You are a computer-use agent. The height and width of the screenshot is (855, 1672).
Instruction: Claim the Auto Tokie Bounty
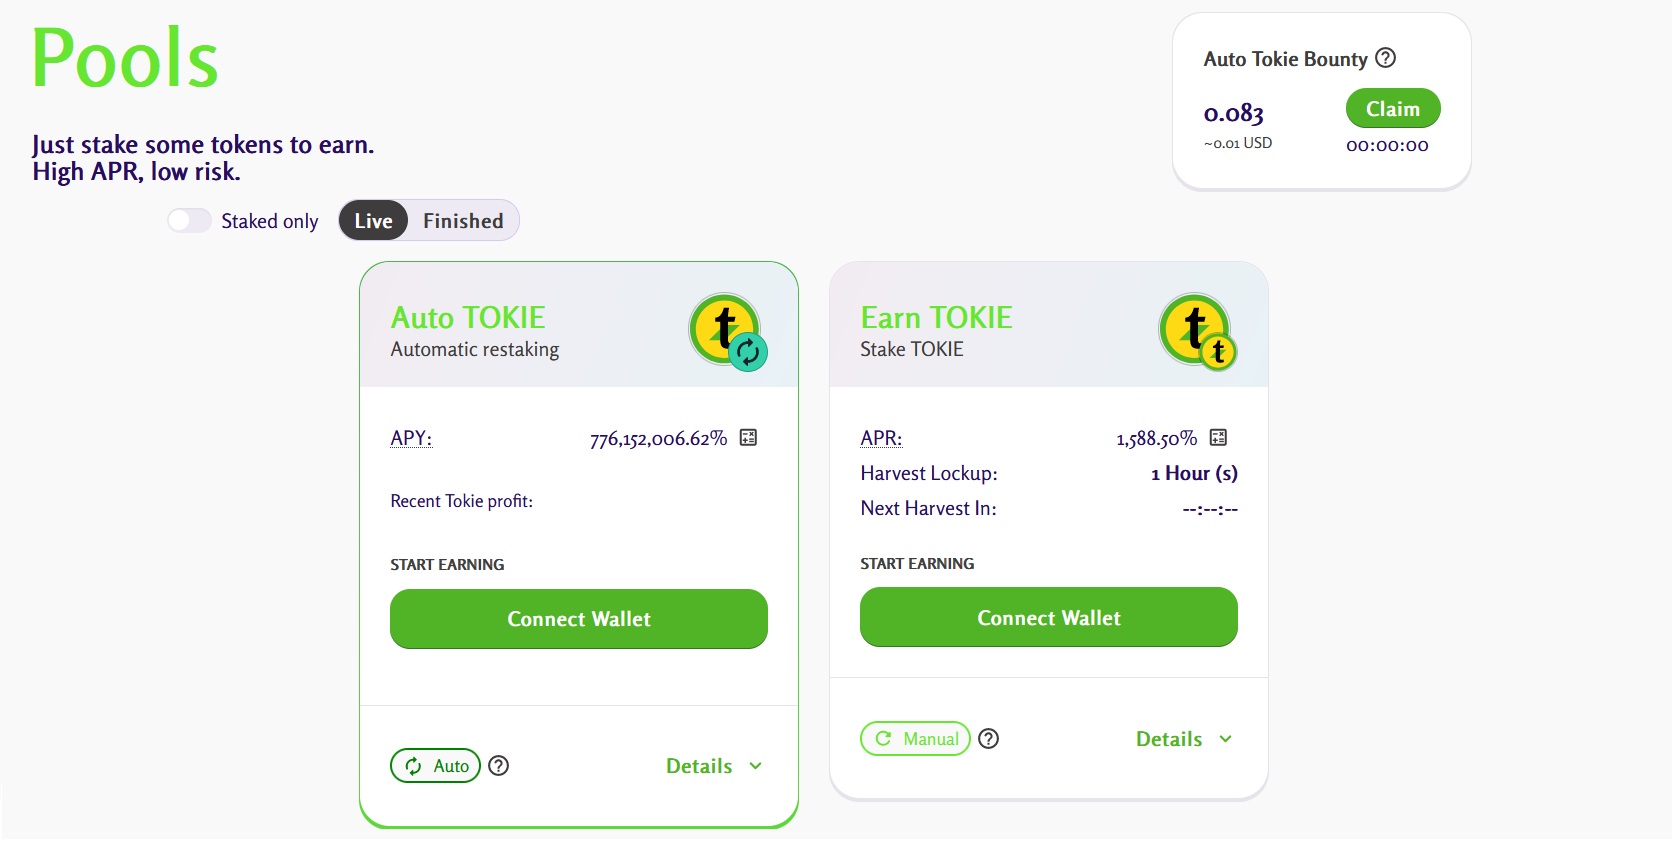tap(1392, 109)
